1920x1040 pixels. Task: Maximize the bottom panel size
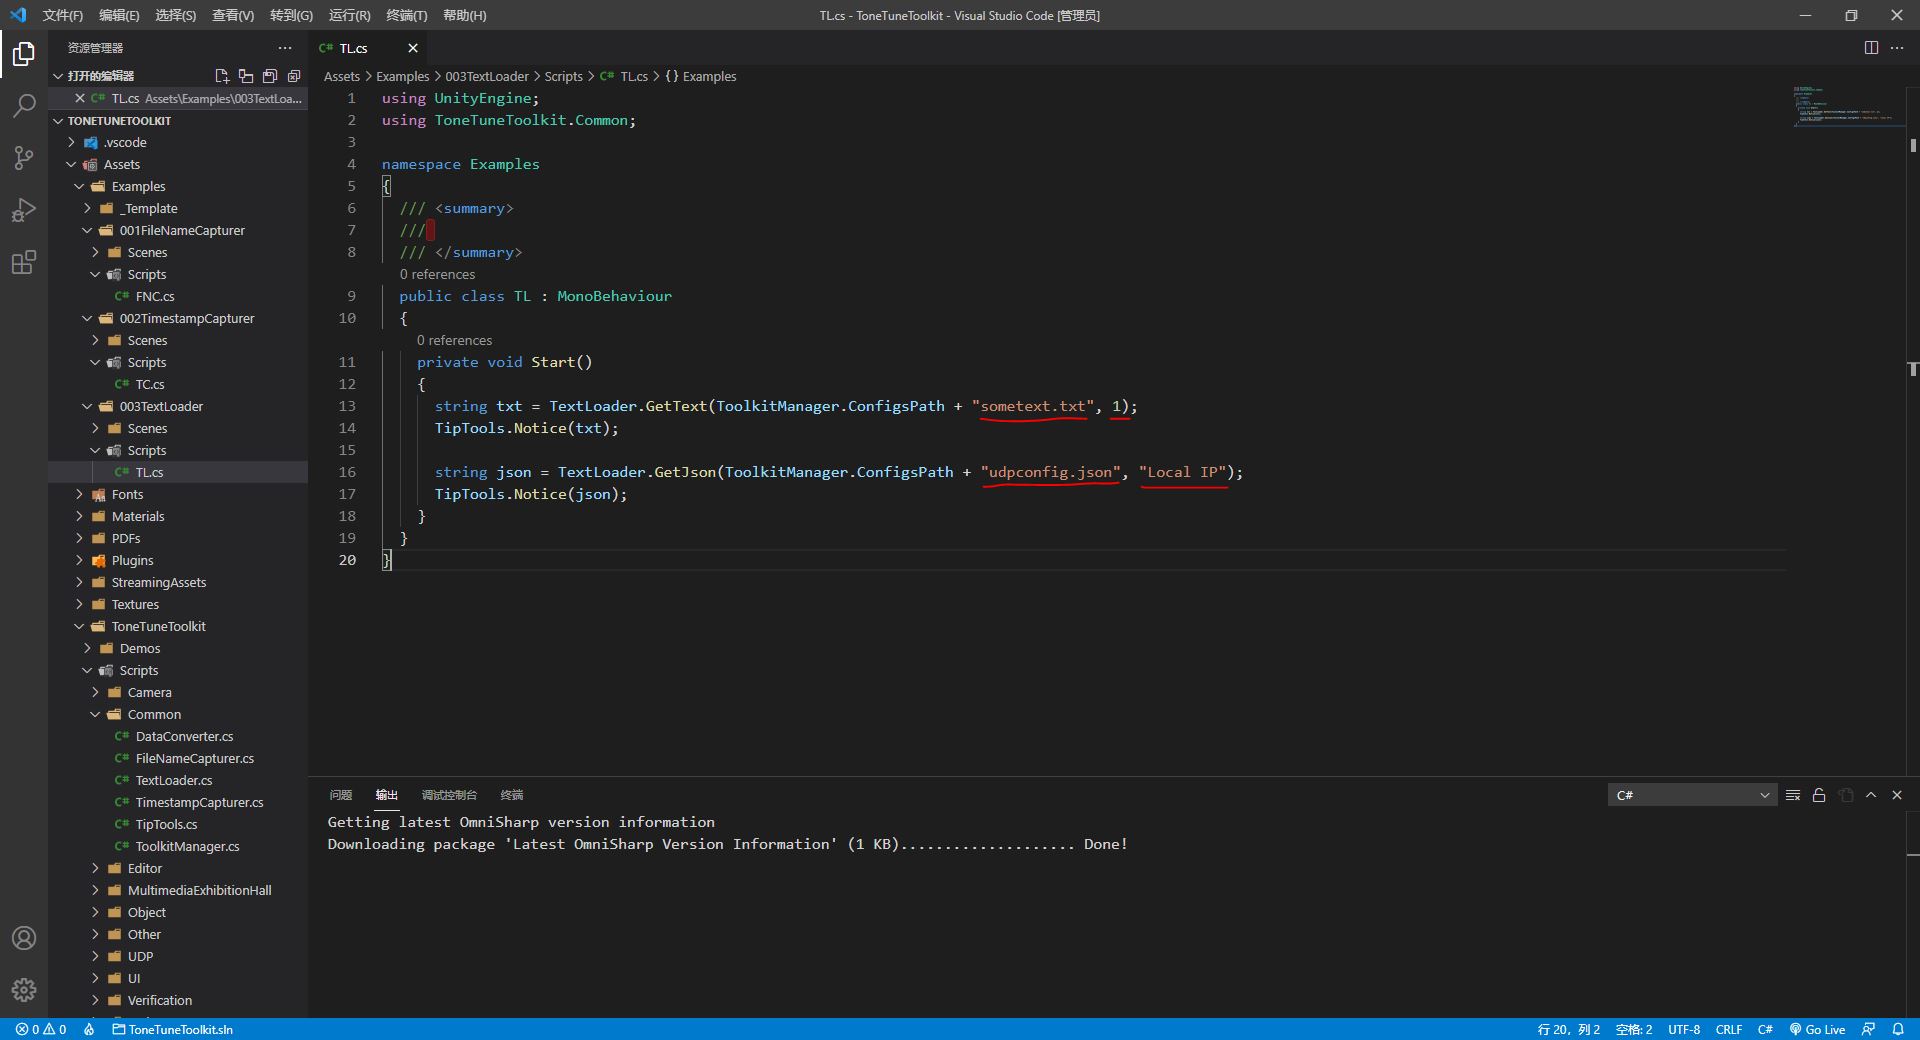click(x=1871, y=795)
